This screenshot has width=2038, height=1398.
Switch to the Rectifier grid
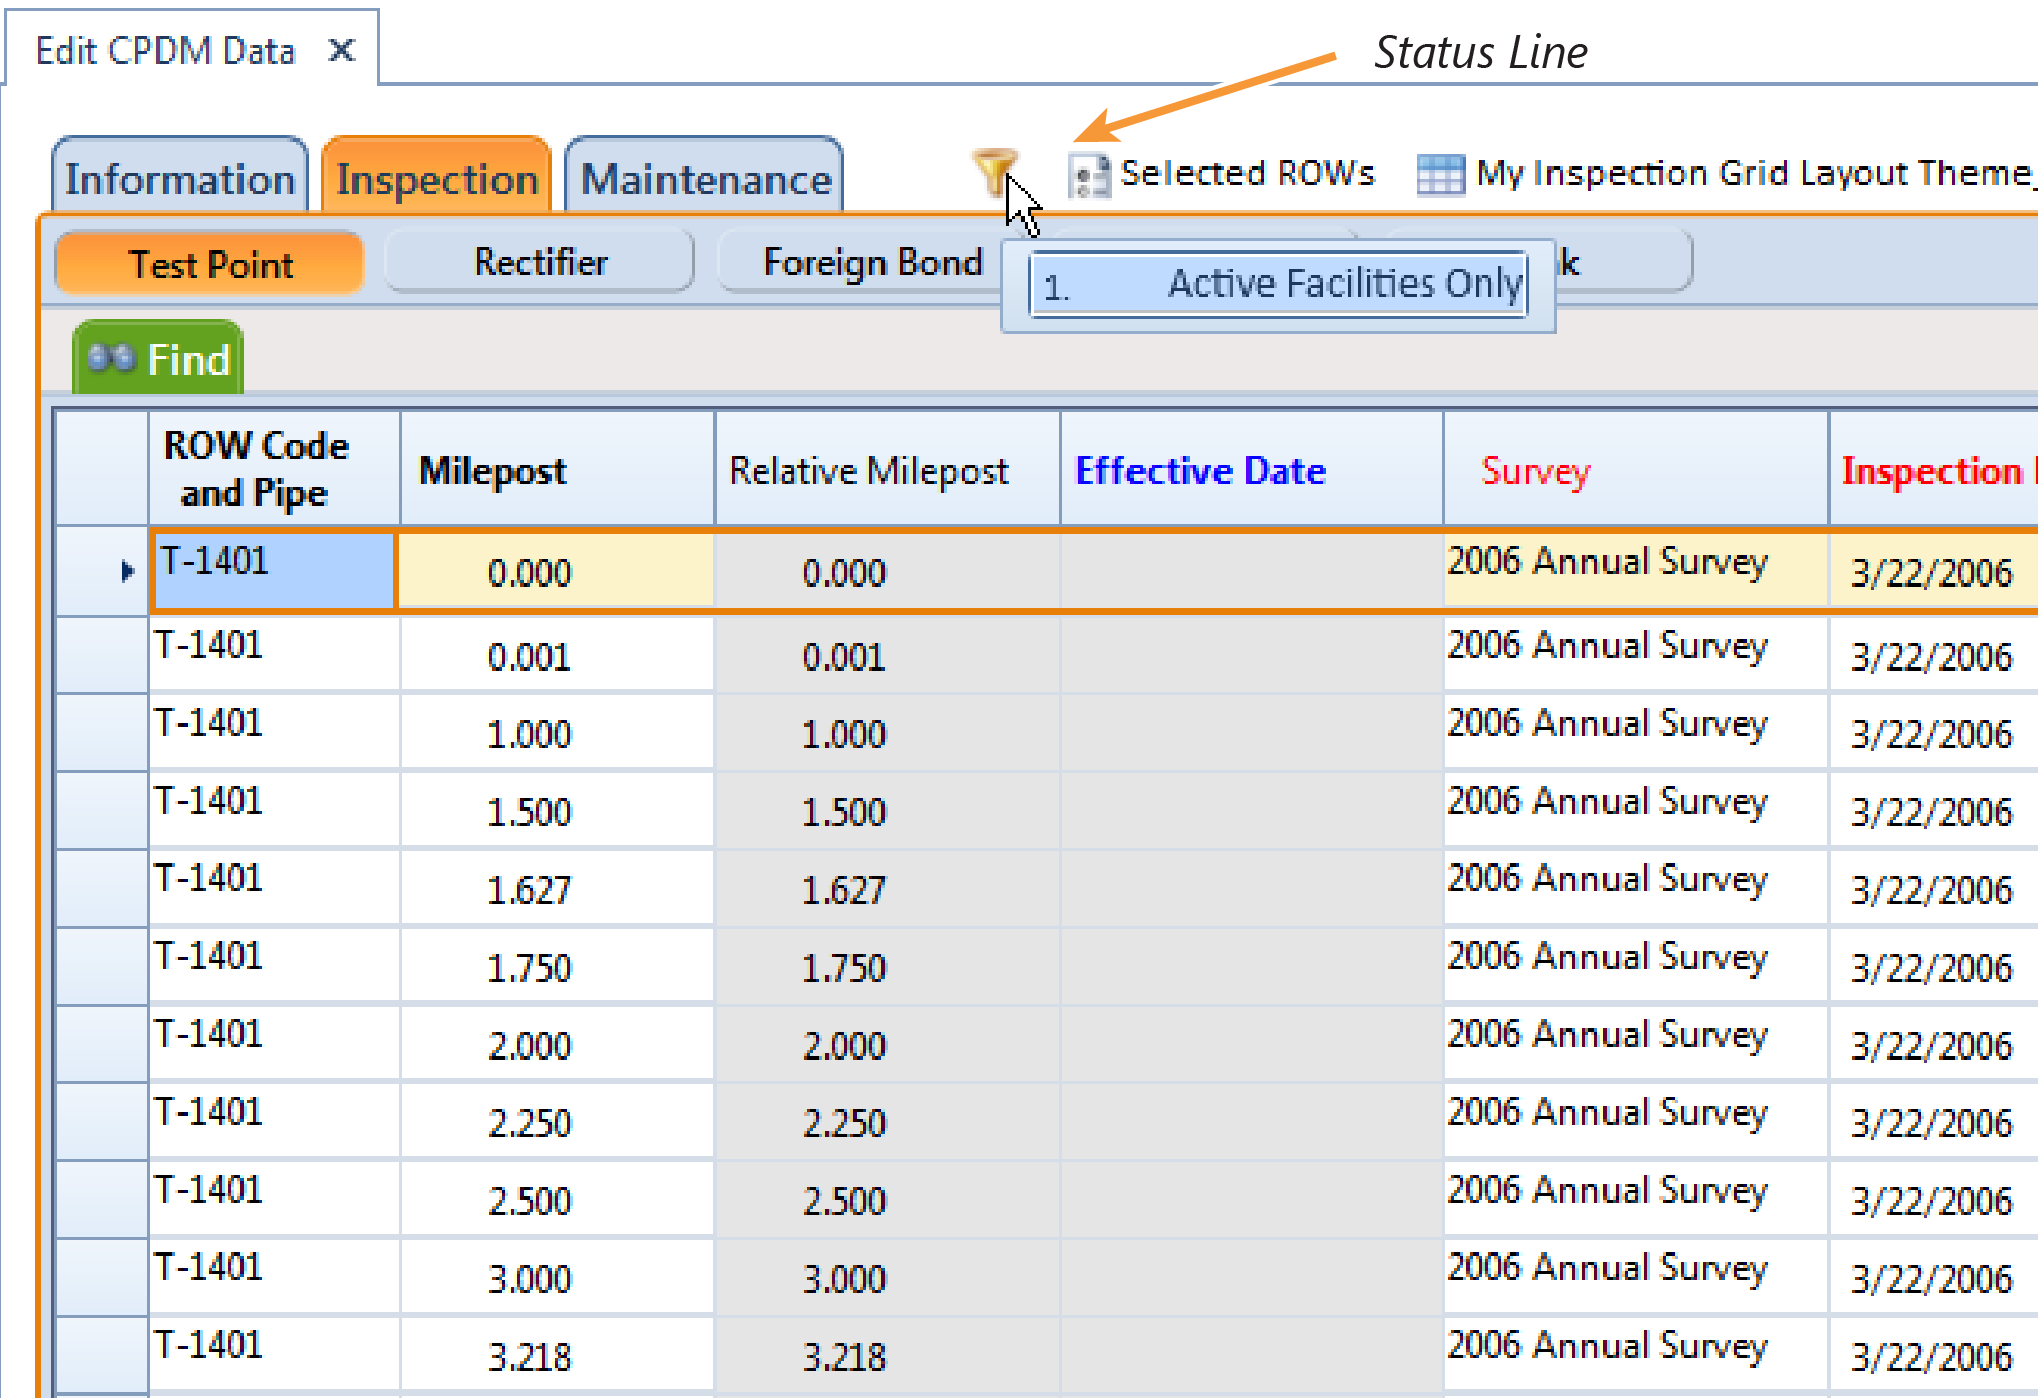[x=540, y=262]
